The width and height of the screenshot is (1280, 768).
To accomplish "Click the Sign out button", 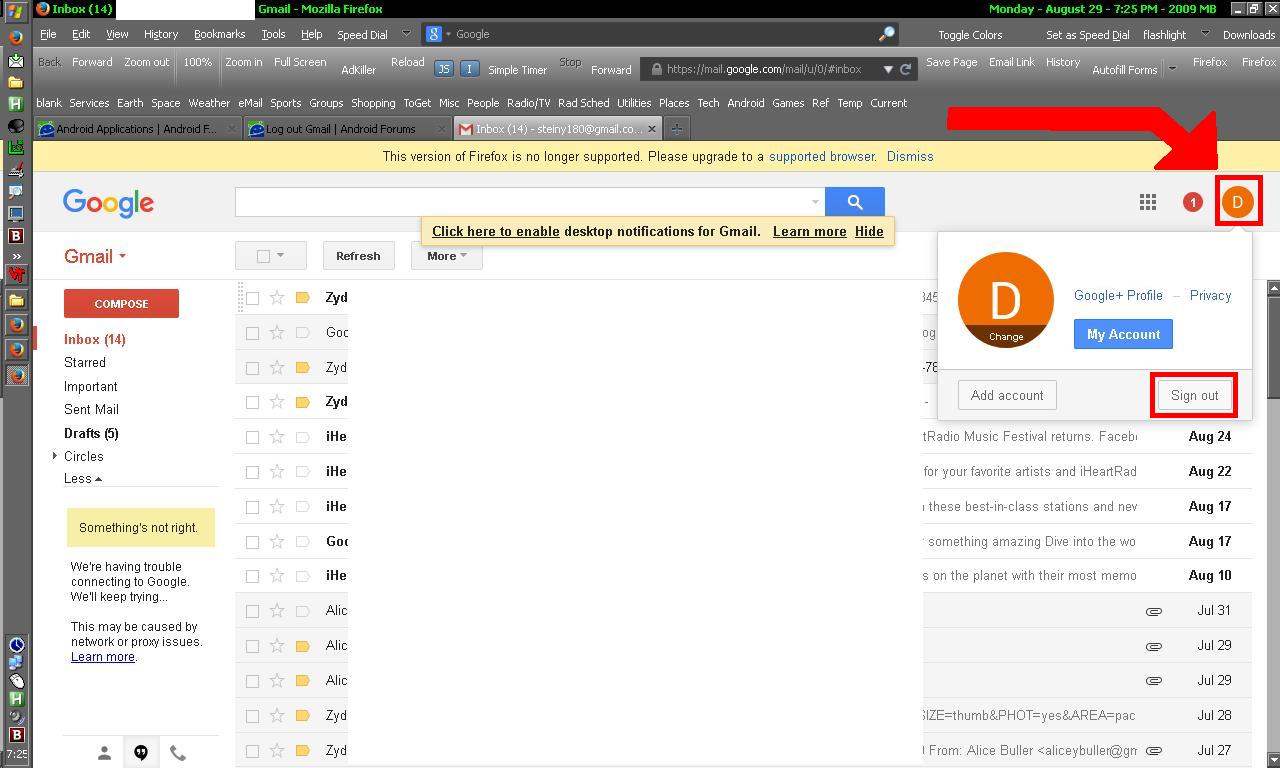I will click(1194, 395).
